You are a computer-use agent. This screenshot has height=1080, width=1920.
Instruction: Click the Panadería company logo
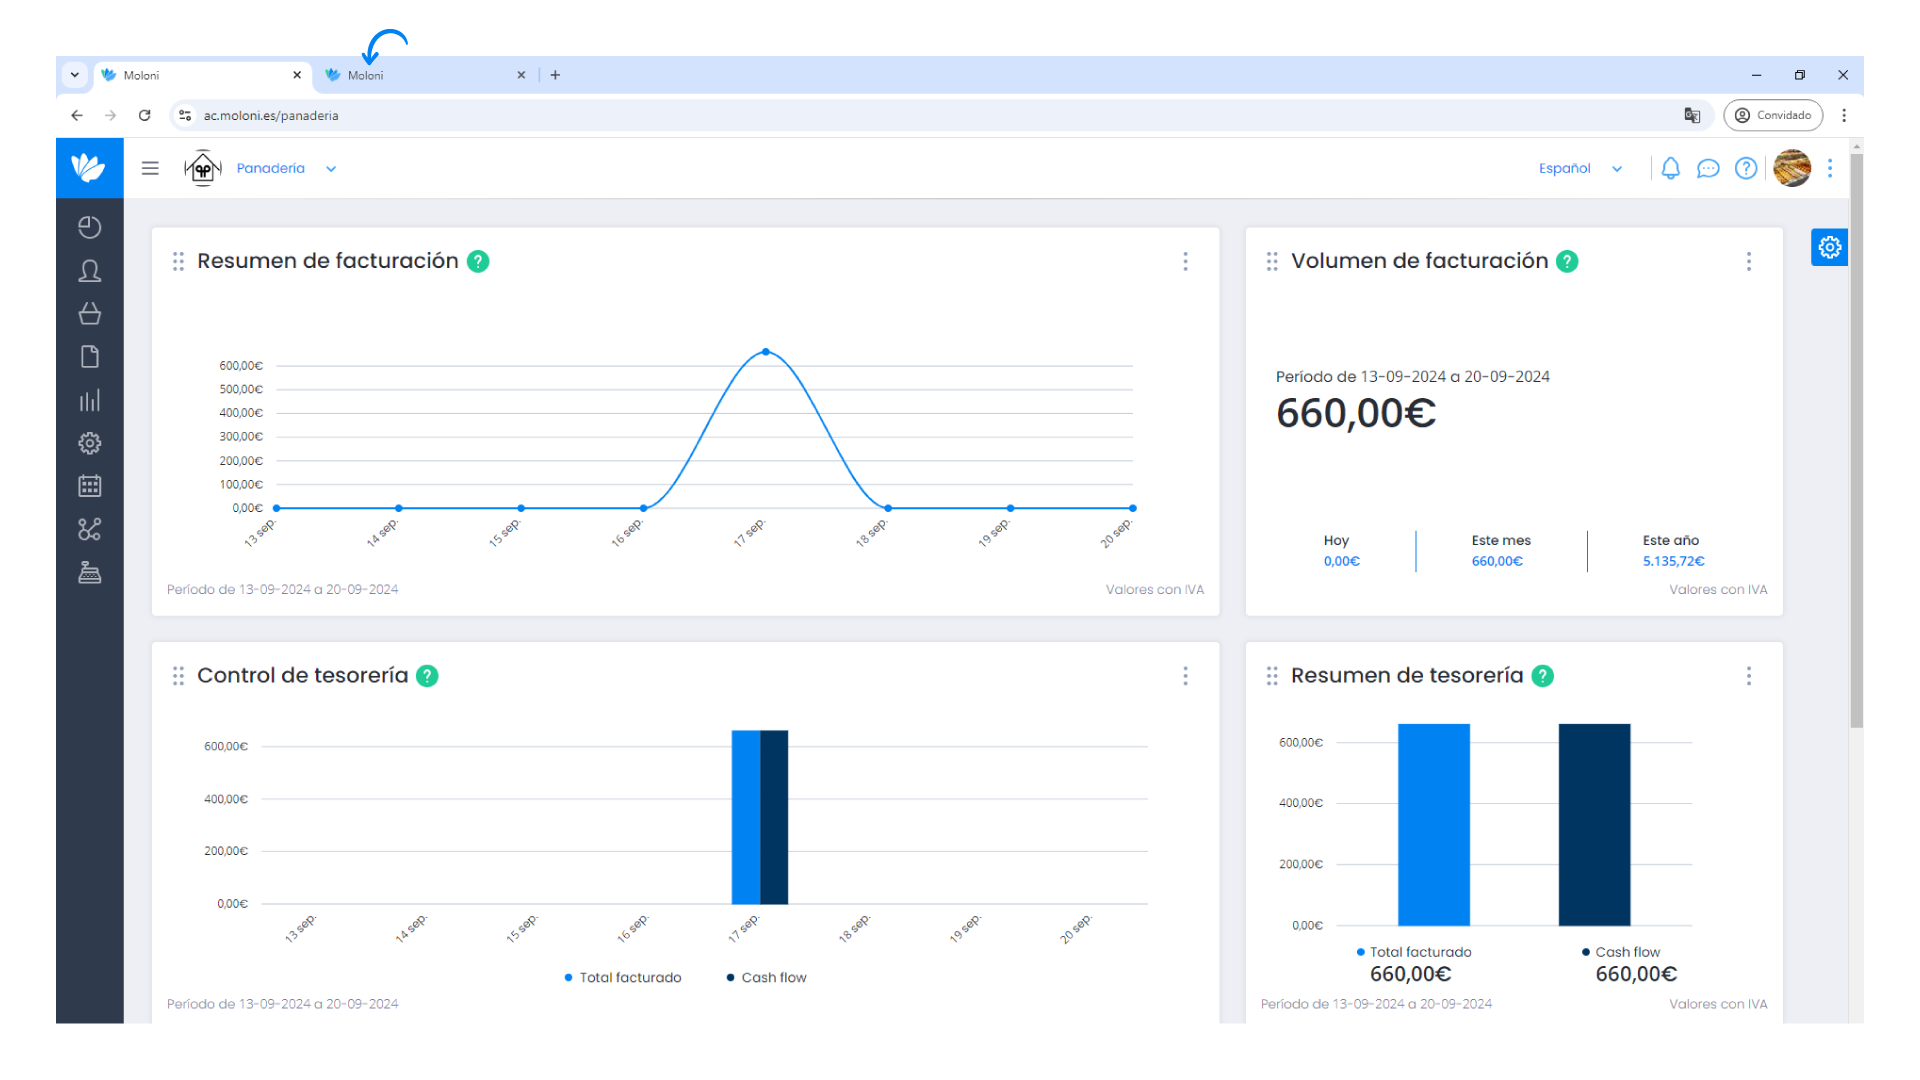point(203,168)
